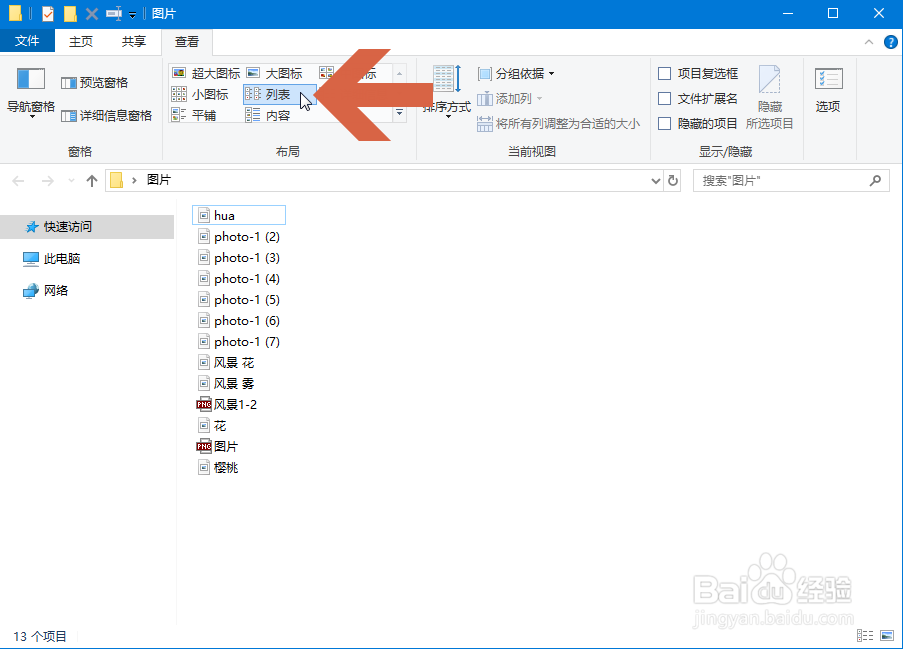Select the file hua
903x649 pixels.
pos(239,215)
